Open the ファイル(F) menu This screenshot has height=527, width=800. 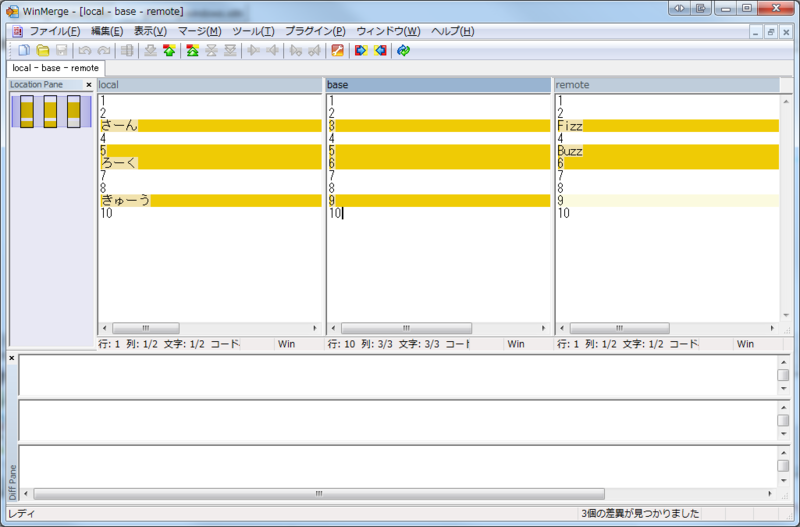coord(55,31)
